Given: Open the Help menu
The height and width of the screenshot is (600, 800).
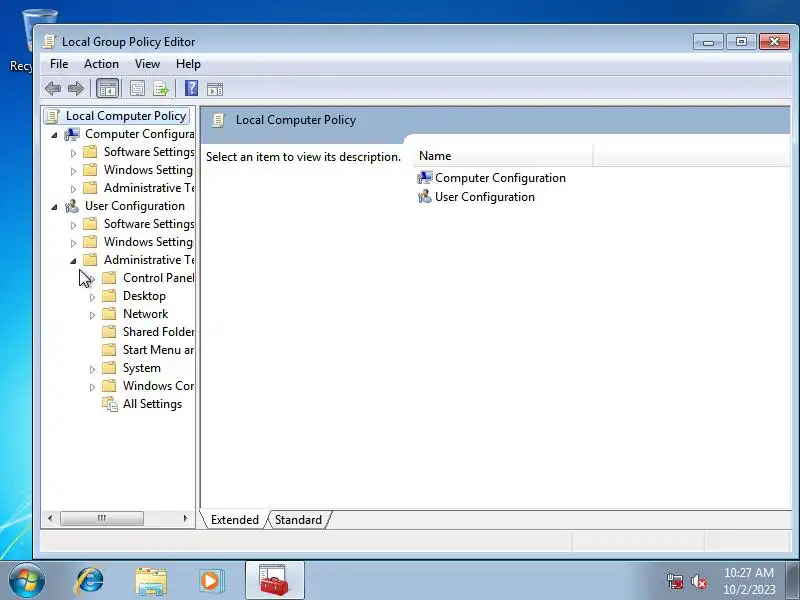Looking at the screenshot, I should tap(188, 64).
